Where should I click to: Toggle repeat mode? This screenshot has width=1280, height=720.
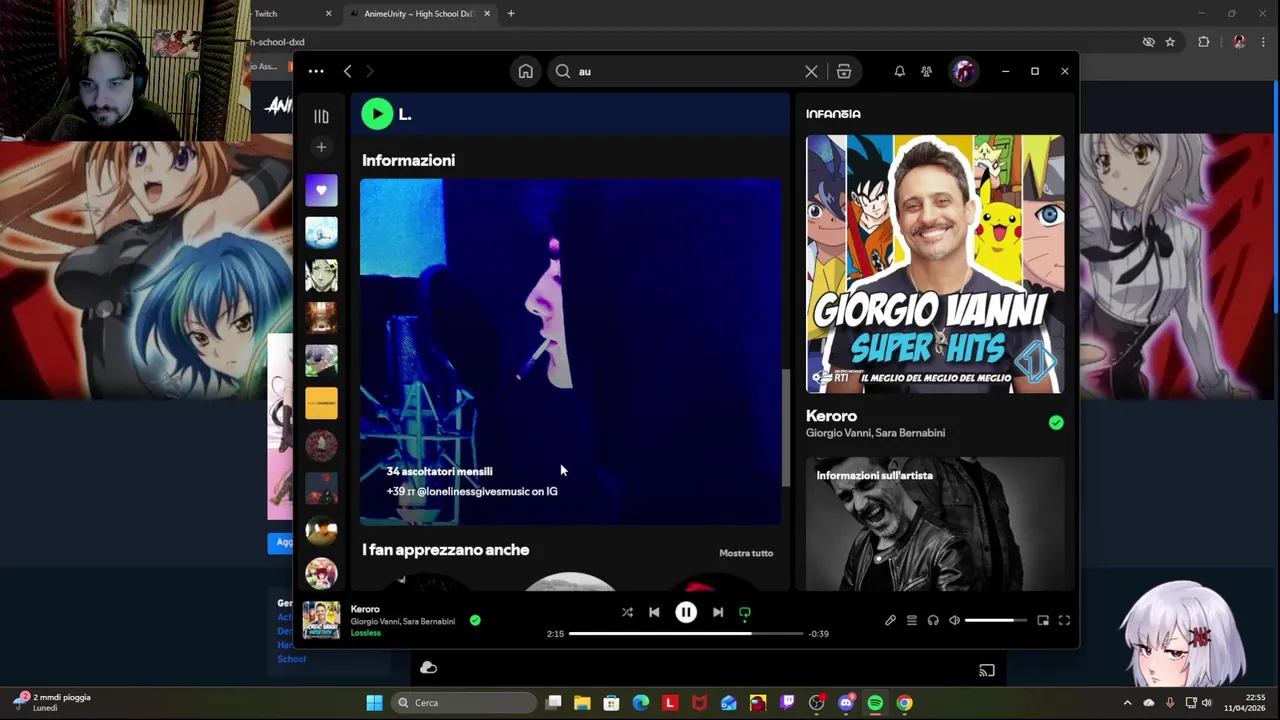tap(745, 612)
